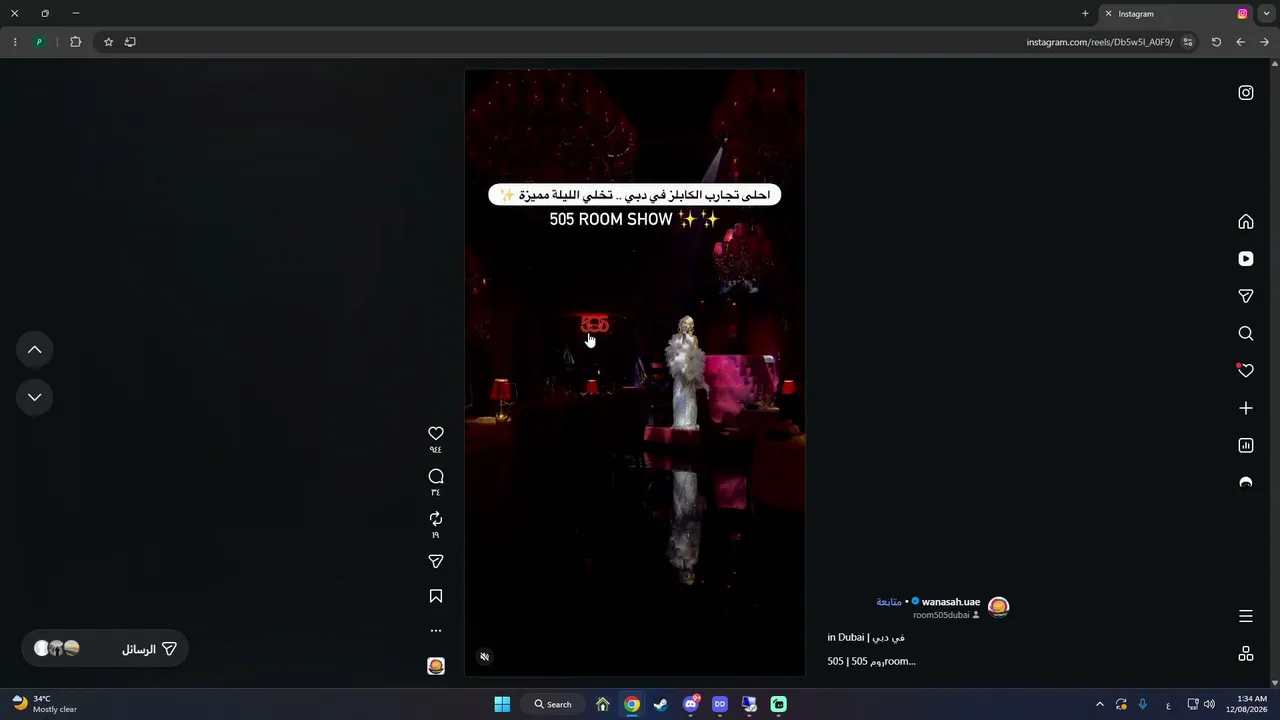1280x720 pixels.
Task: Open weather widget showing 34°C
Action: (x=45, y=704)
